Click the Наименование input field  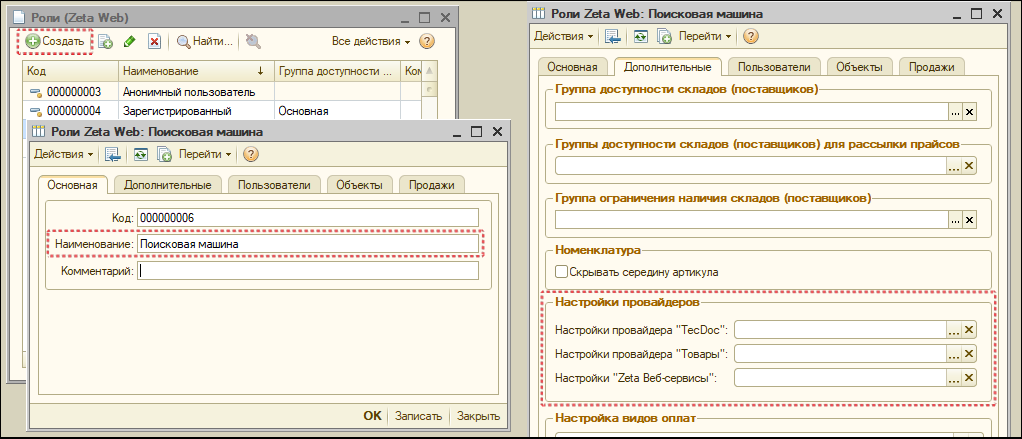[x=308, y=244]
